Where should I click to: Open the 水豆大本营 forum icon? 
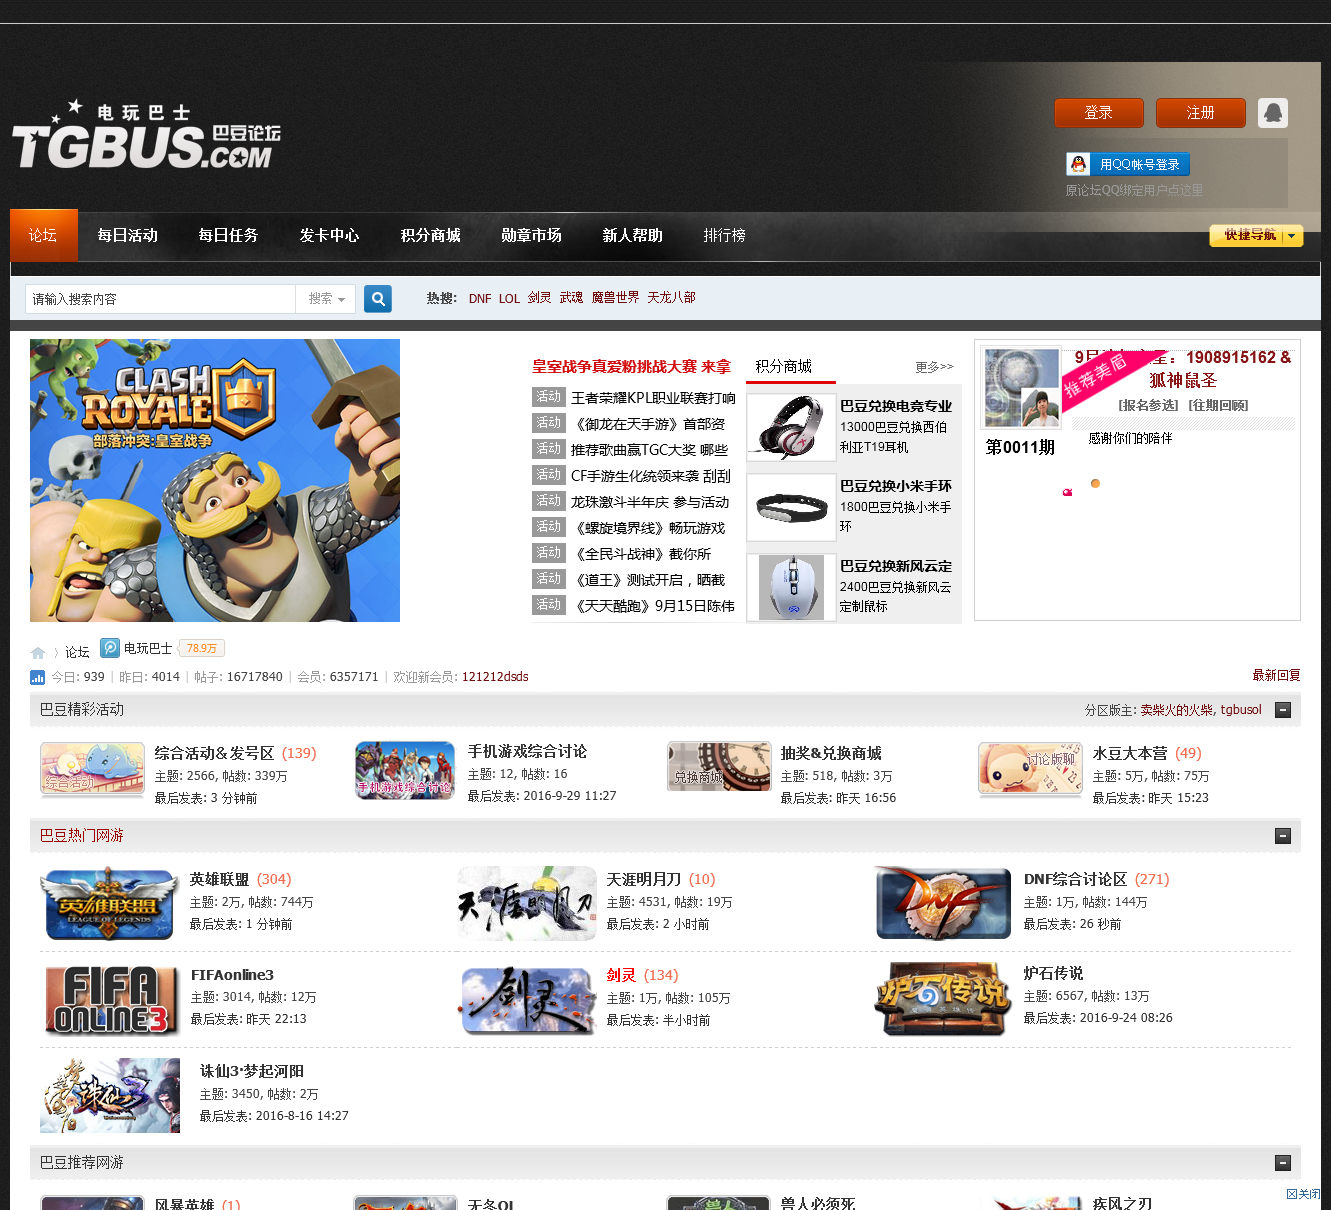1031,768
